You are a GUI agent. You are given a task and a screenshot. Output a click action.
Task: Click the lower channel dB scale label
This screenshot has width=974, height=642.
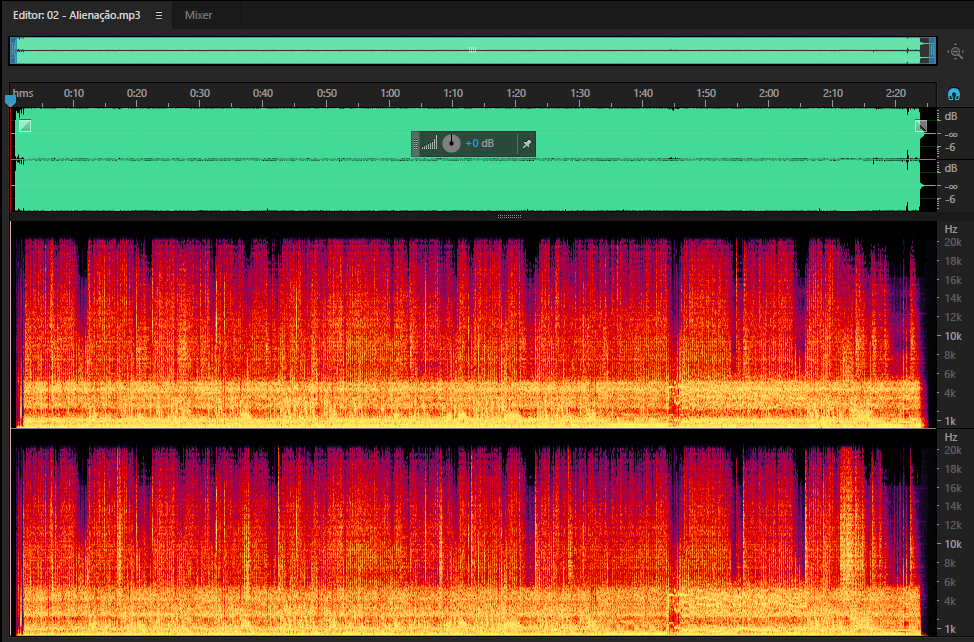(951, 168)
